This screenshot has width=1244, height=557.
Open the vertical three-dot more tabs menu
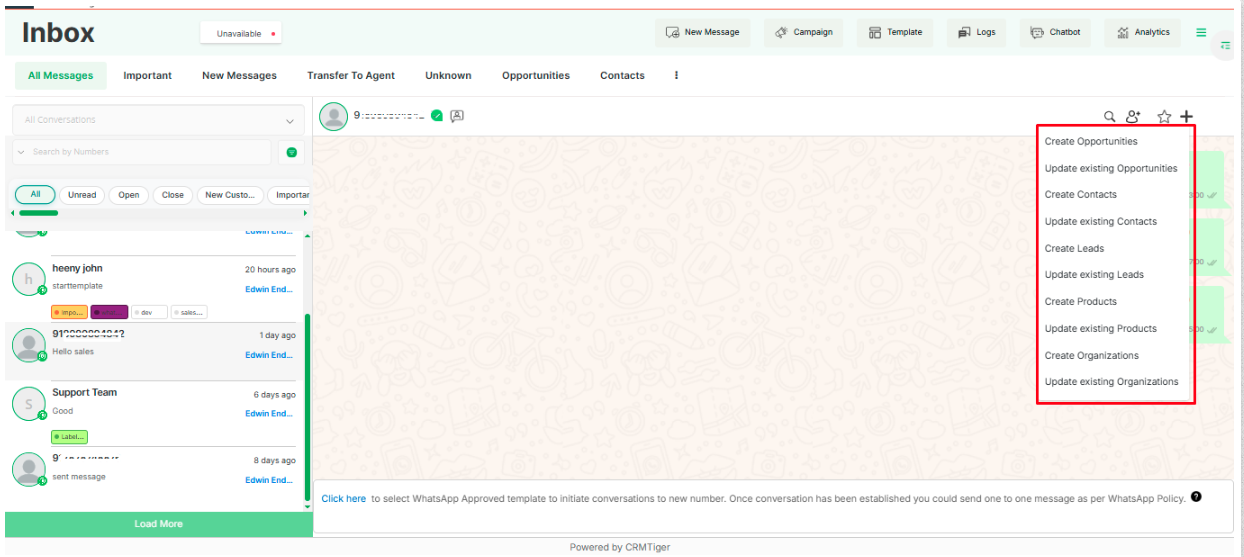tap(677, 75)
